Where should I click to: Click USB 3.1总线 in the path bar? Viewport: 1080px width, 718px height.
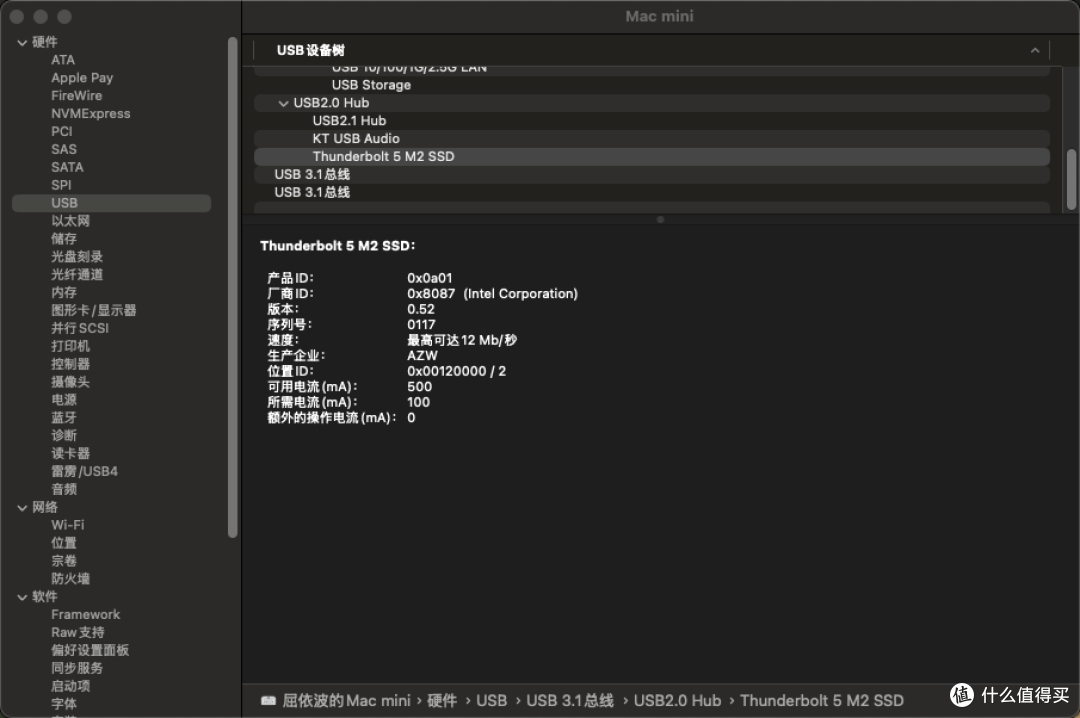570,701
